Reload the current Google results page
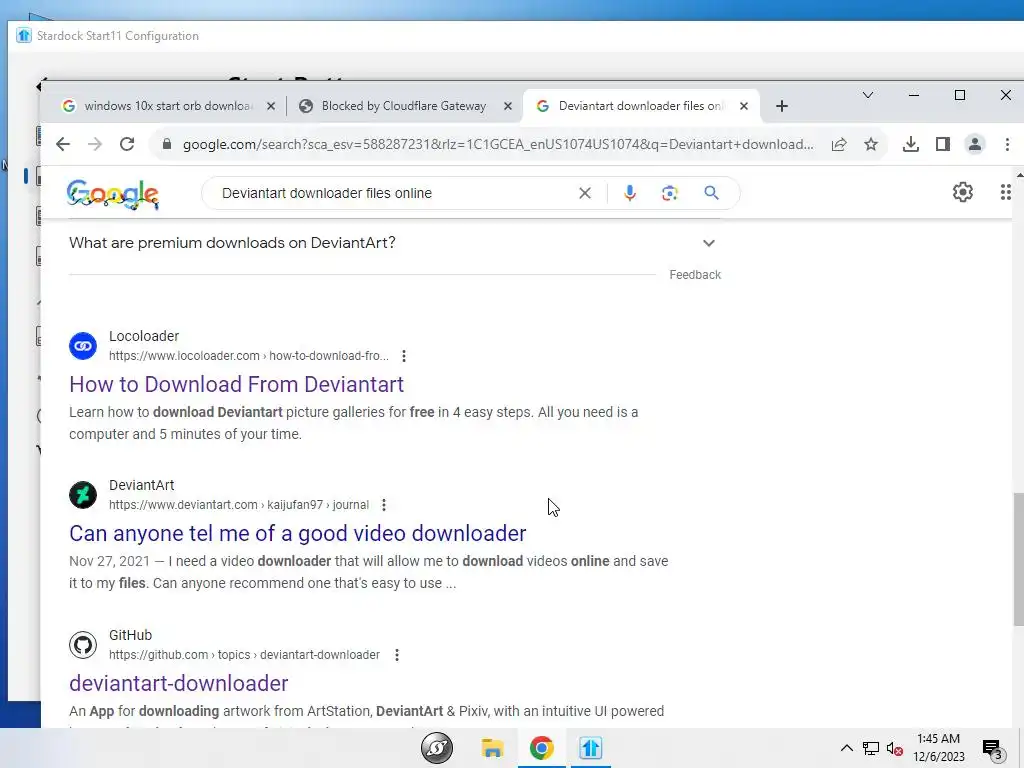This screenshot has height=768, width=1024. click(127, 144)
